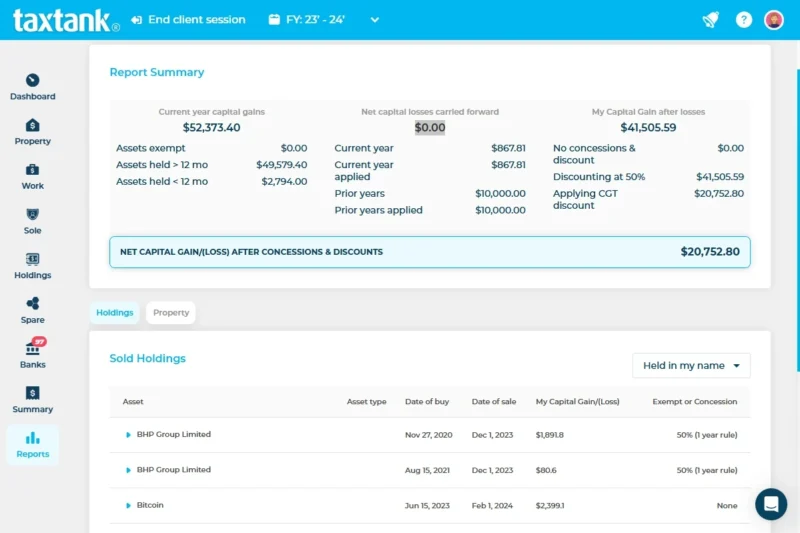Open the help question mark icon
This screenshot has height=533, width=800.
743,20
